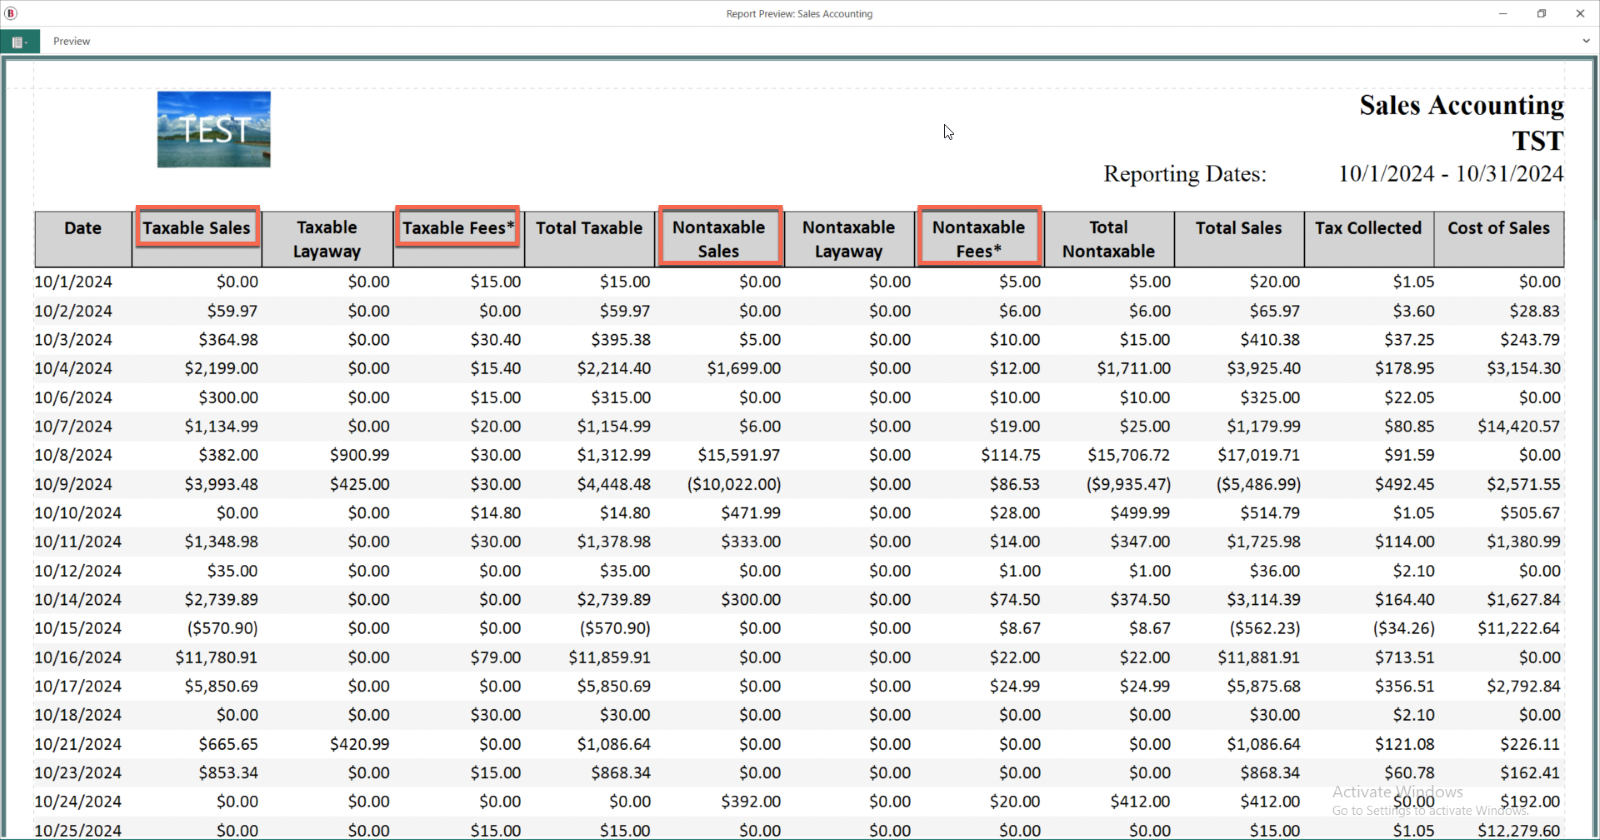Click the $5,875.68 total sales value
This screenshot has width=1600, height=840.
click(1264, 686)
